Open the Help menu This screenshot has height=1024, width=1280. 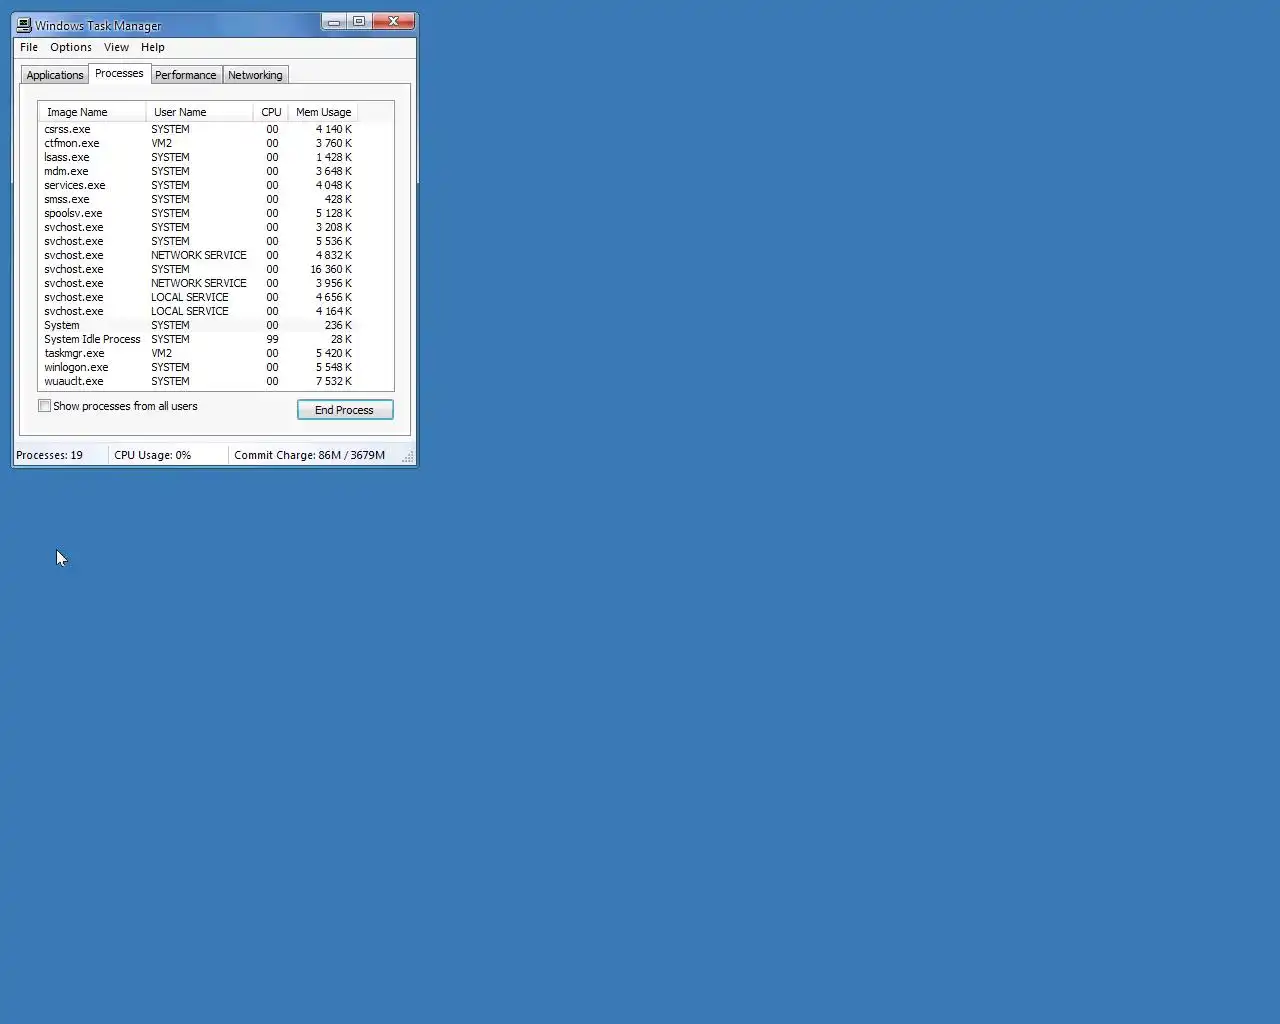pos(153,47)
